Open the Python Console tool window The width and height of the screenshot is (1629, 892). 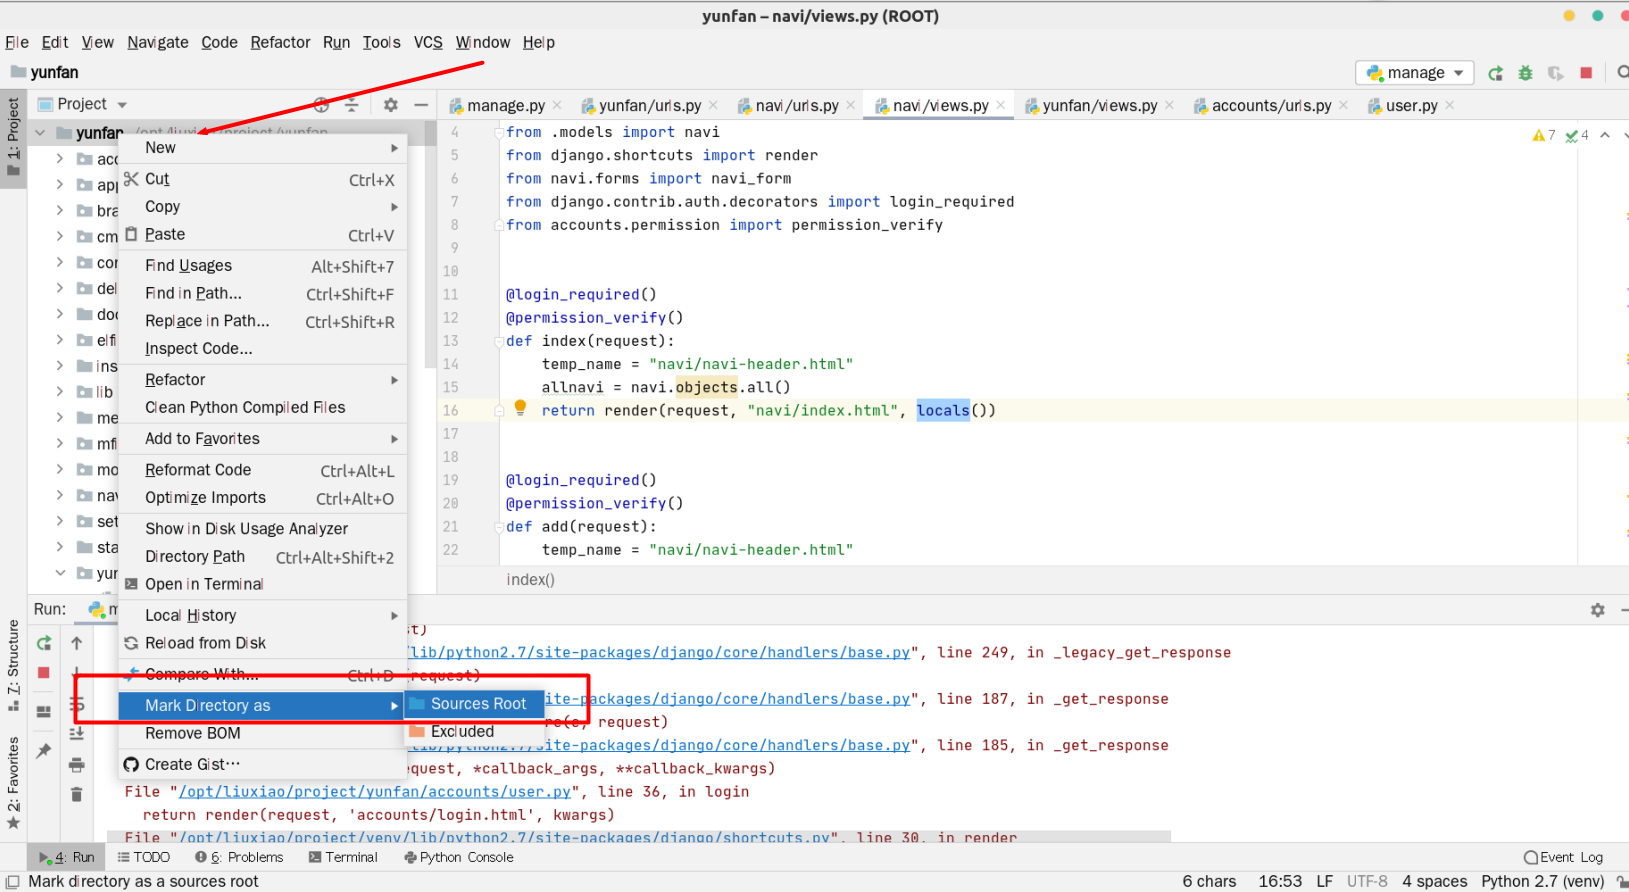click(459, 857)
